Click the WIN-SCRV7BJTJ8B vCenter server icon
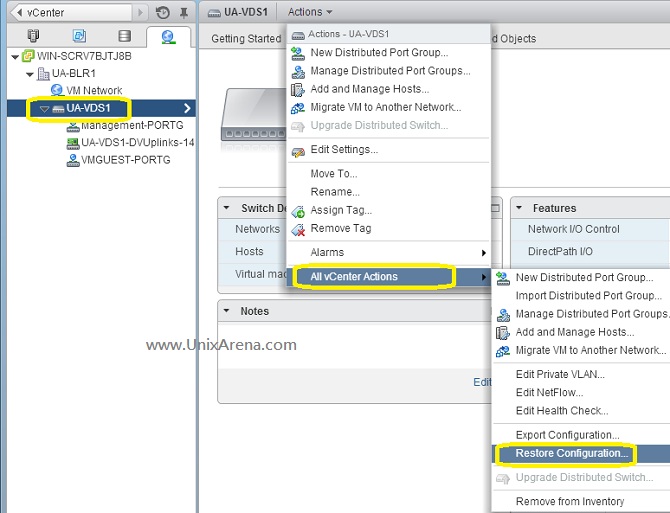Screen dimensions: 670x513 click(28, 56)
